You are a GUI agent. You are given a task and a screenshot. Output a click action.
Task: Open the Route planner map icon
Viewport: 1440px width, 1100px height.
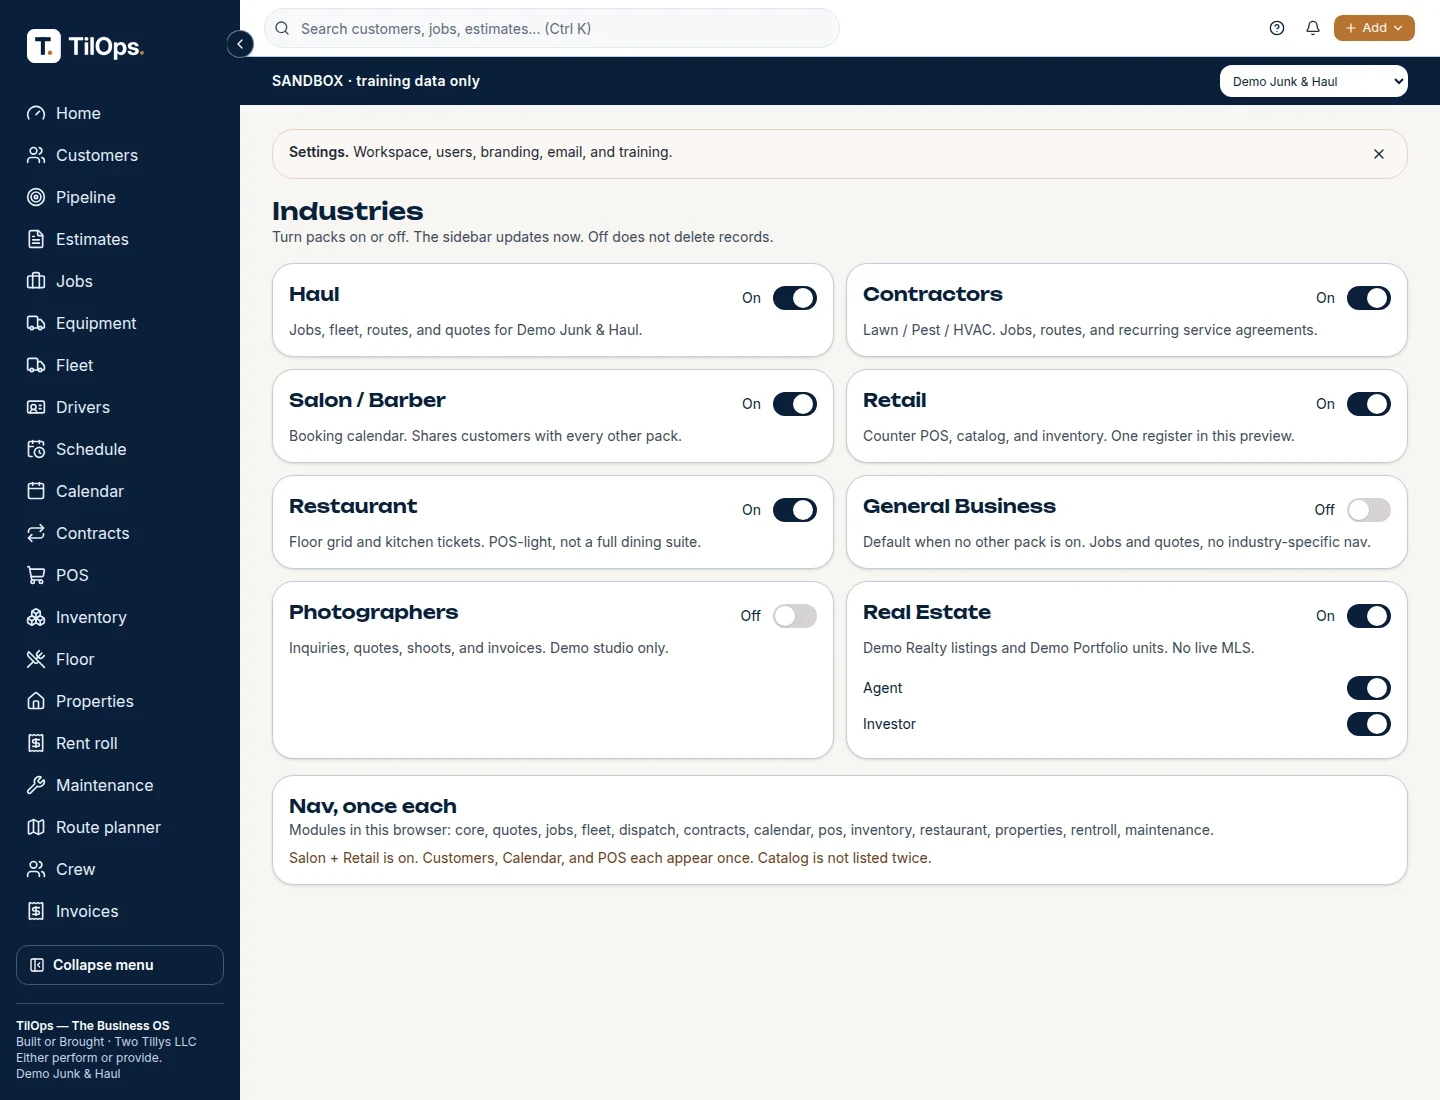(x=36, y=827)
